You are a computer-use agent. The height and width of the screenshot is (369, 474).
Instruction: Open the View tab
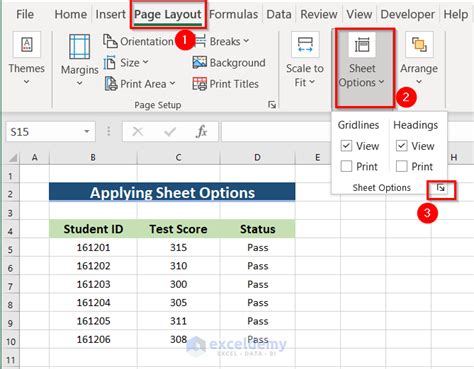tap(359, 14)
